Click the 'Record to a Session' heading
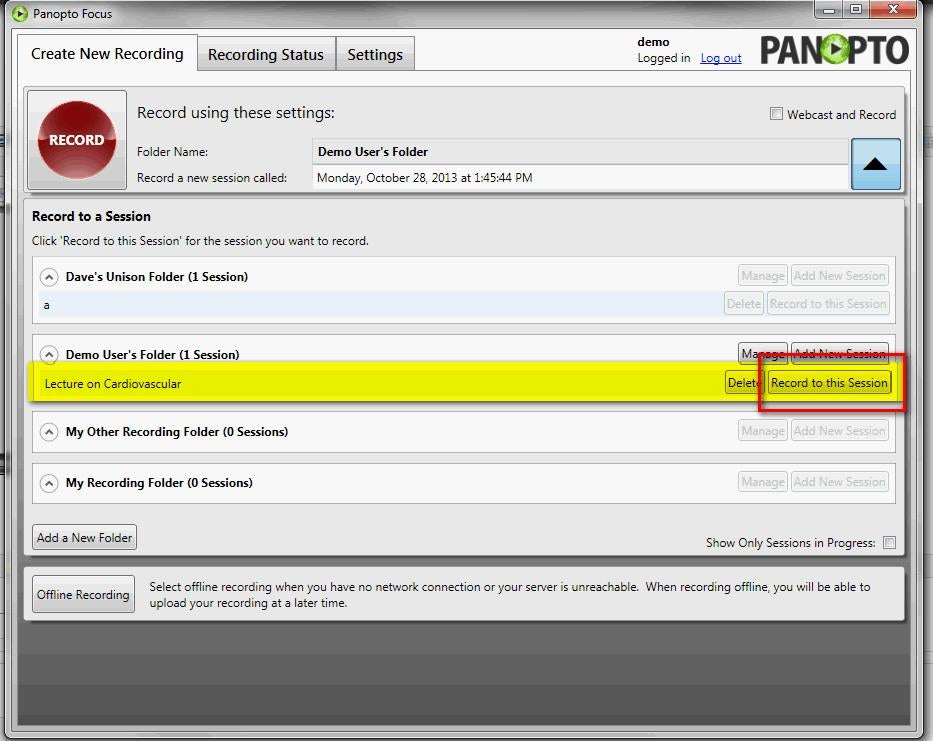The image size is (933, 741). coord(91,216)
